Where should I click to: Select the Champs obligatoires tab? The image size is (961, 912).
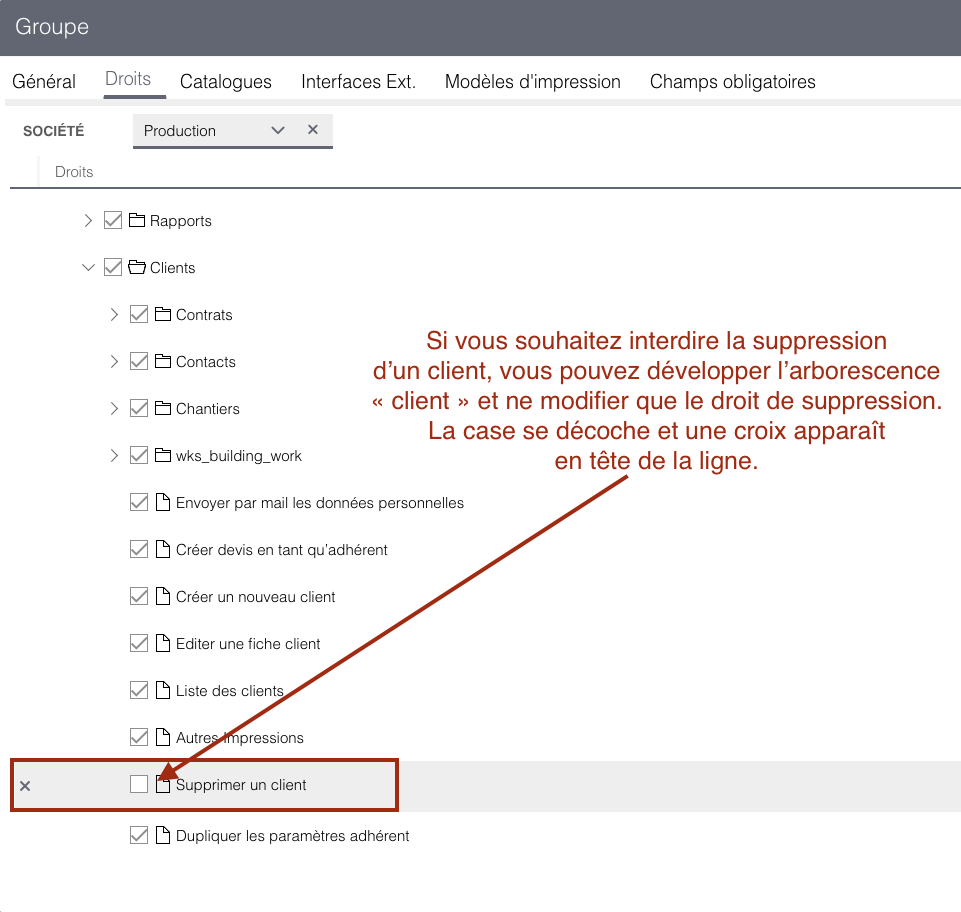732,82
